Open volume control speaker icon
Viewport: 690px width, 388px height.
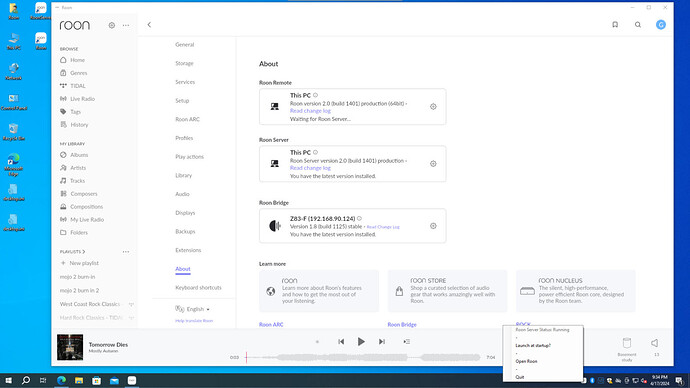(654, 343)
